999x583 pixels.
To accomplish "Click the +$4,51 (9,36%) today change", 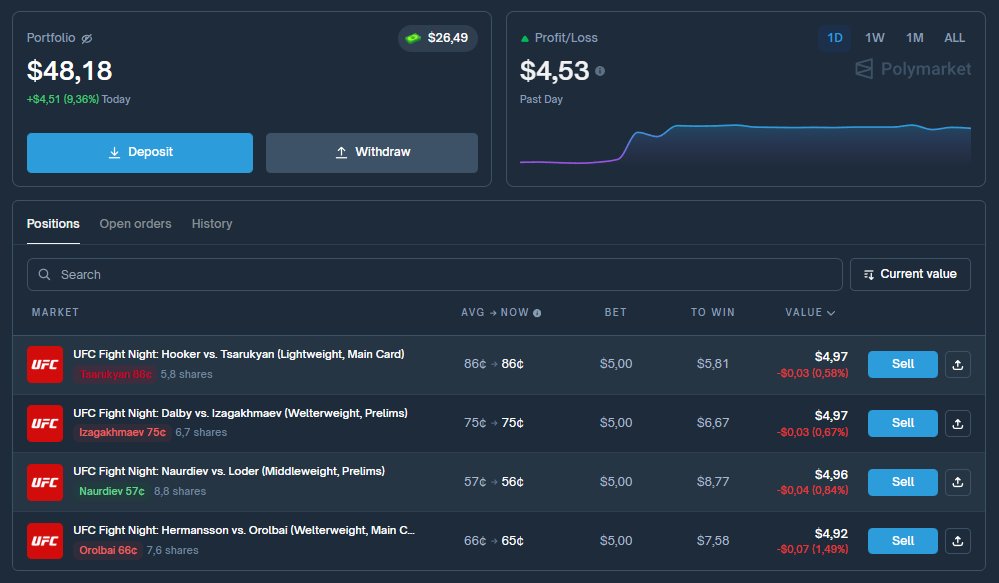I will point(62,99).
